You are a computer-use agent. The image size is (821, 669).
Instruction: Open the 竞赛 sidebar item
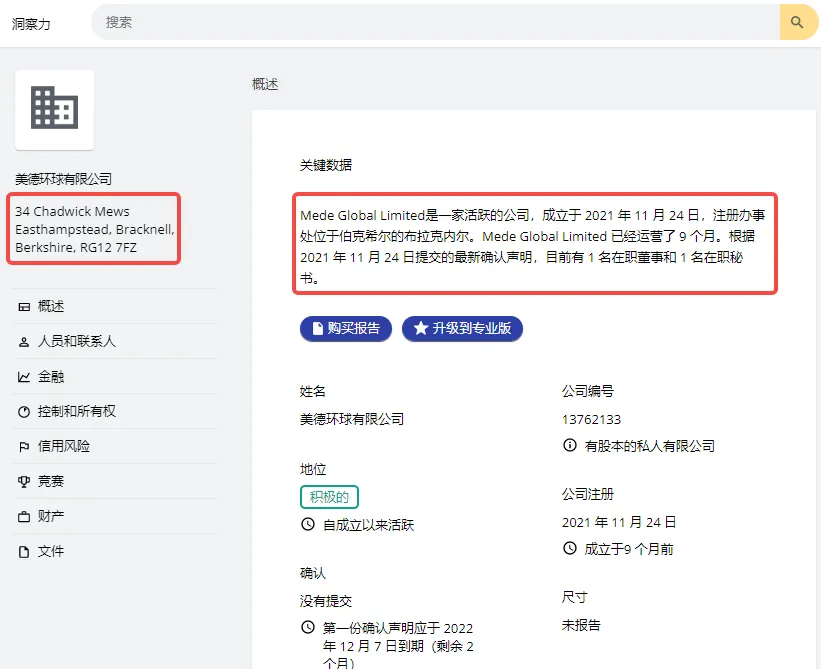point(114,481)
